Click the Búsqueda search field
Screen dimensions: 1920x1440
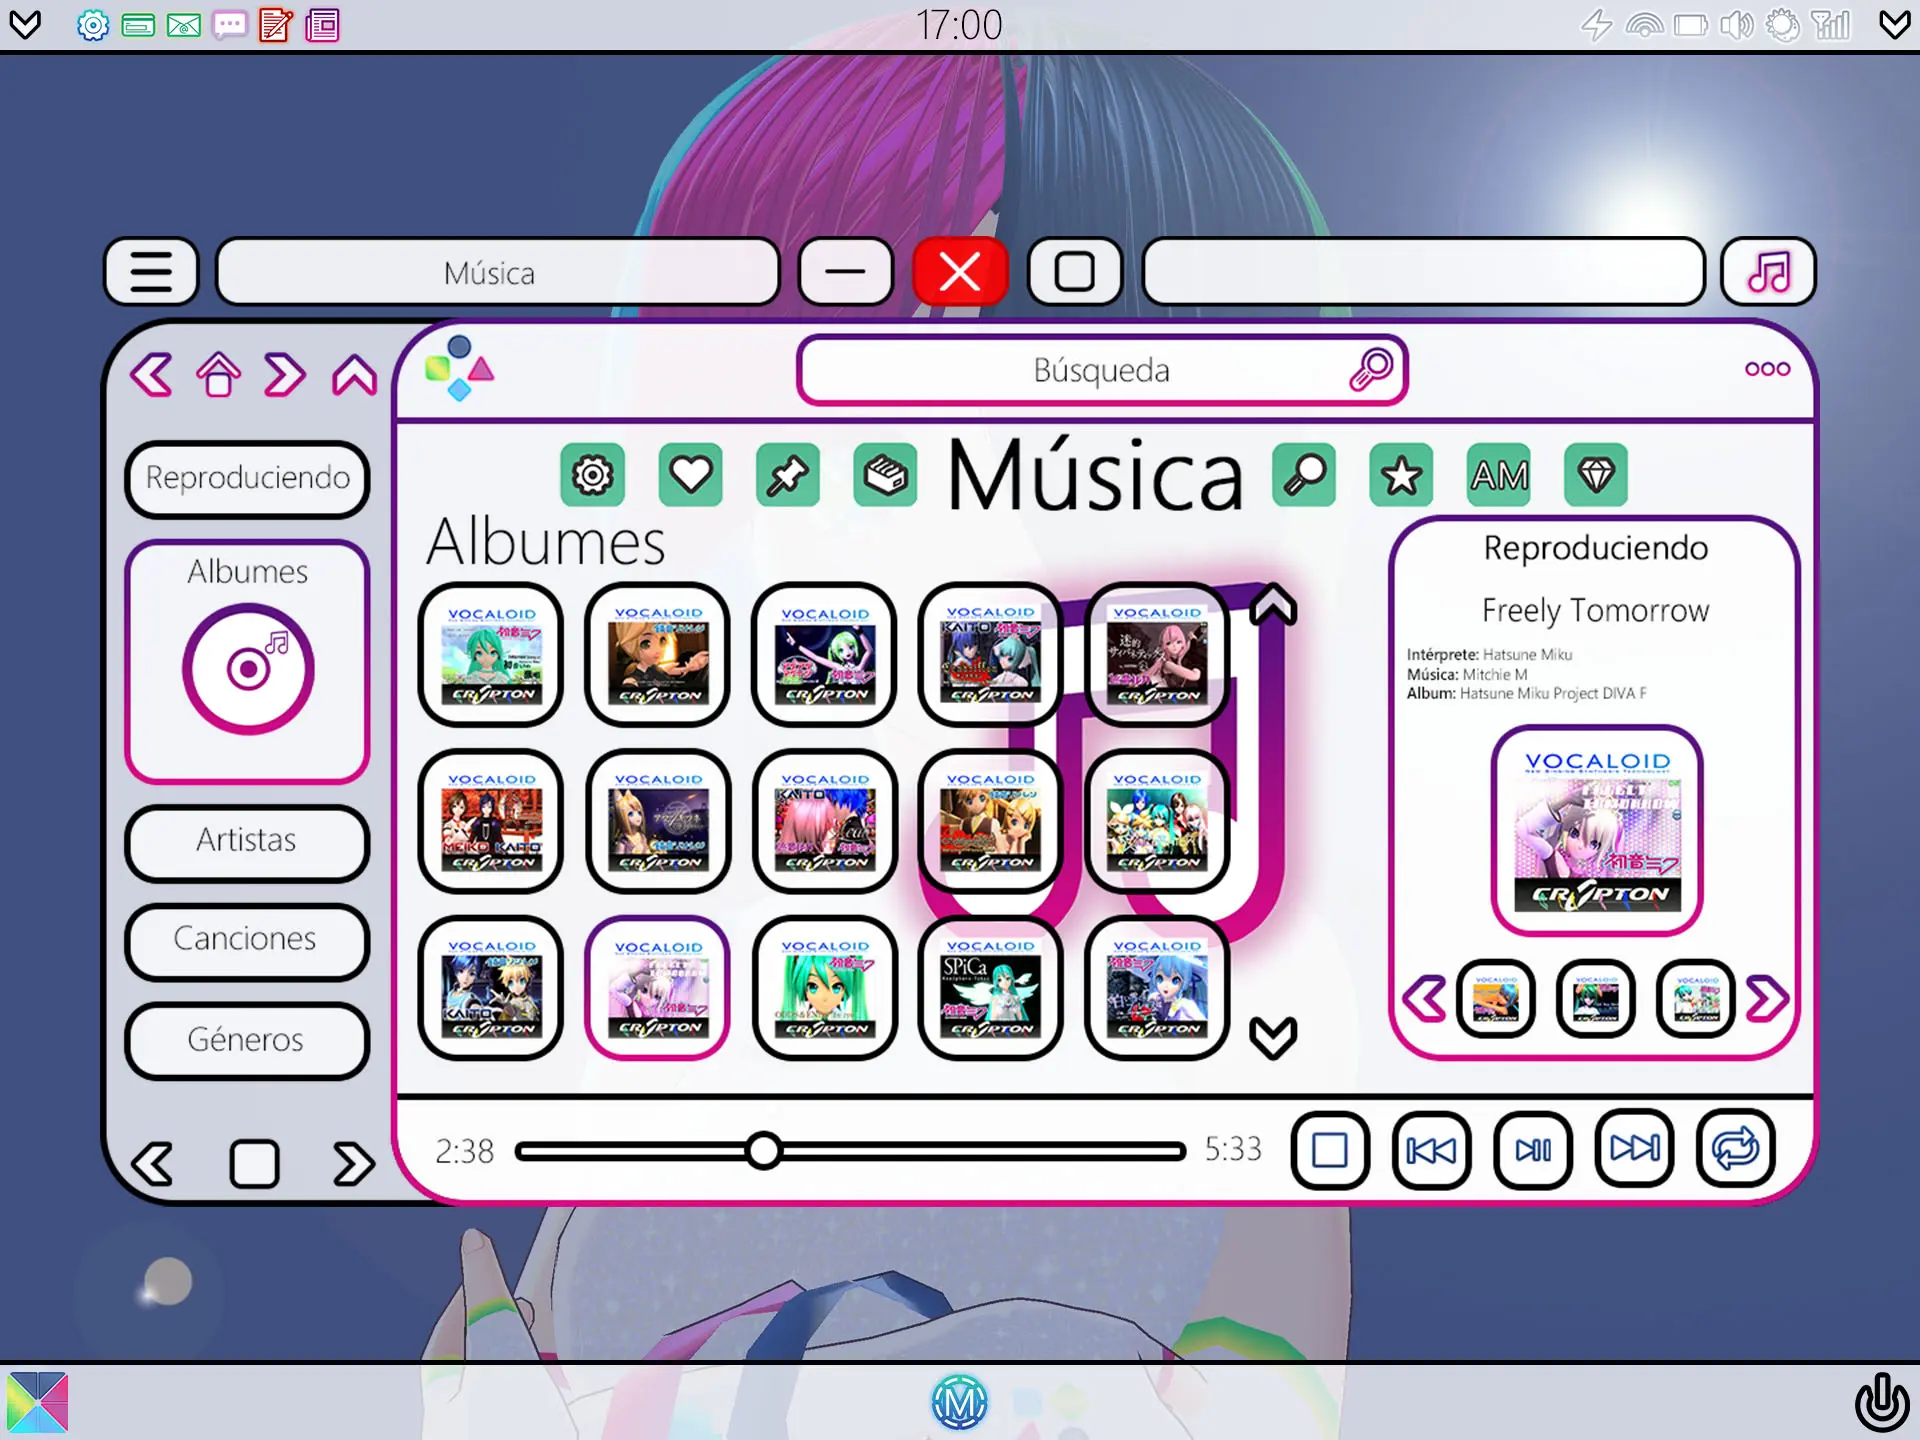tap(1100, 371)
